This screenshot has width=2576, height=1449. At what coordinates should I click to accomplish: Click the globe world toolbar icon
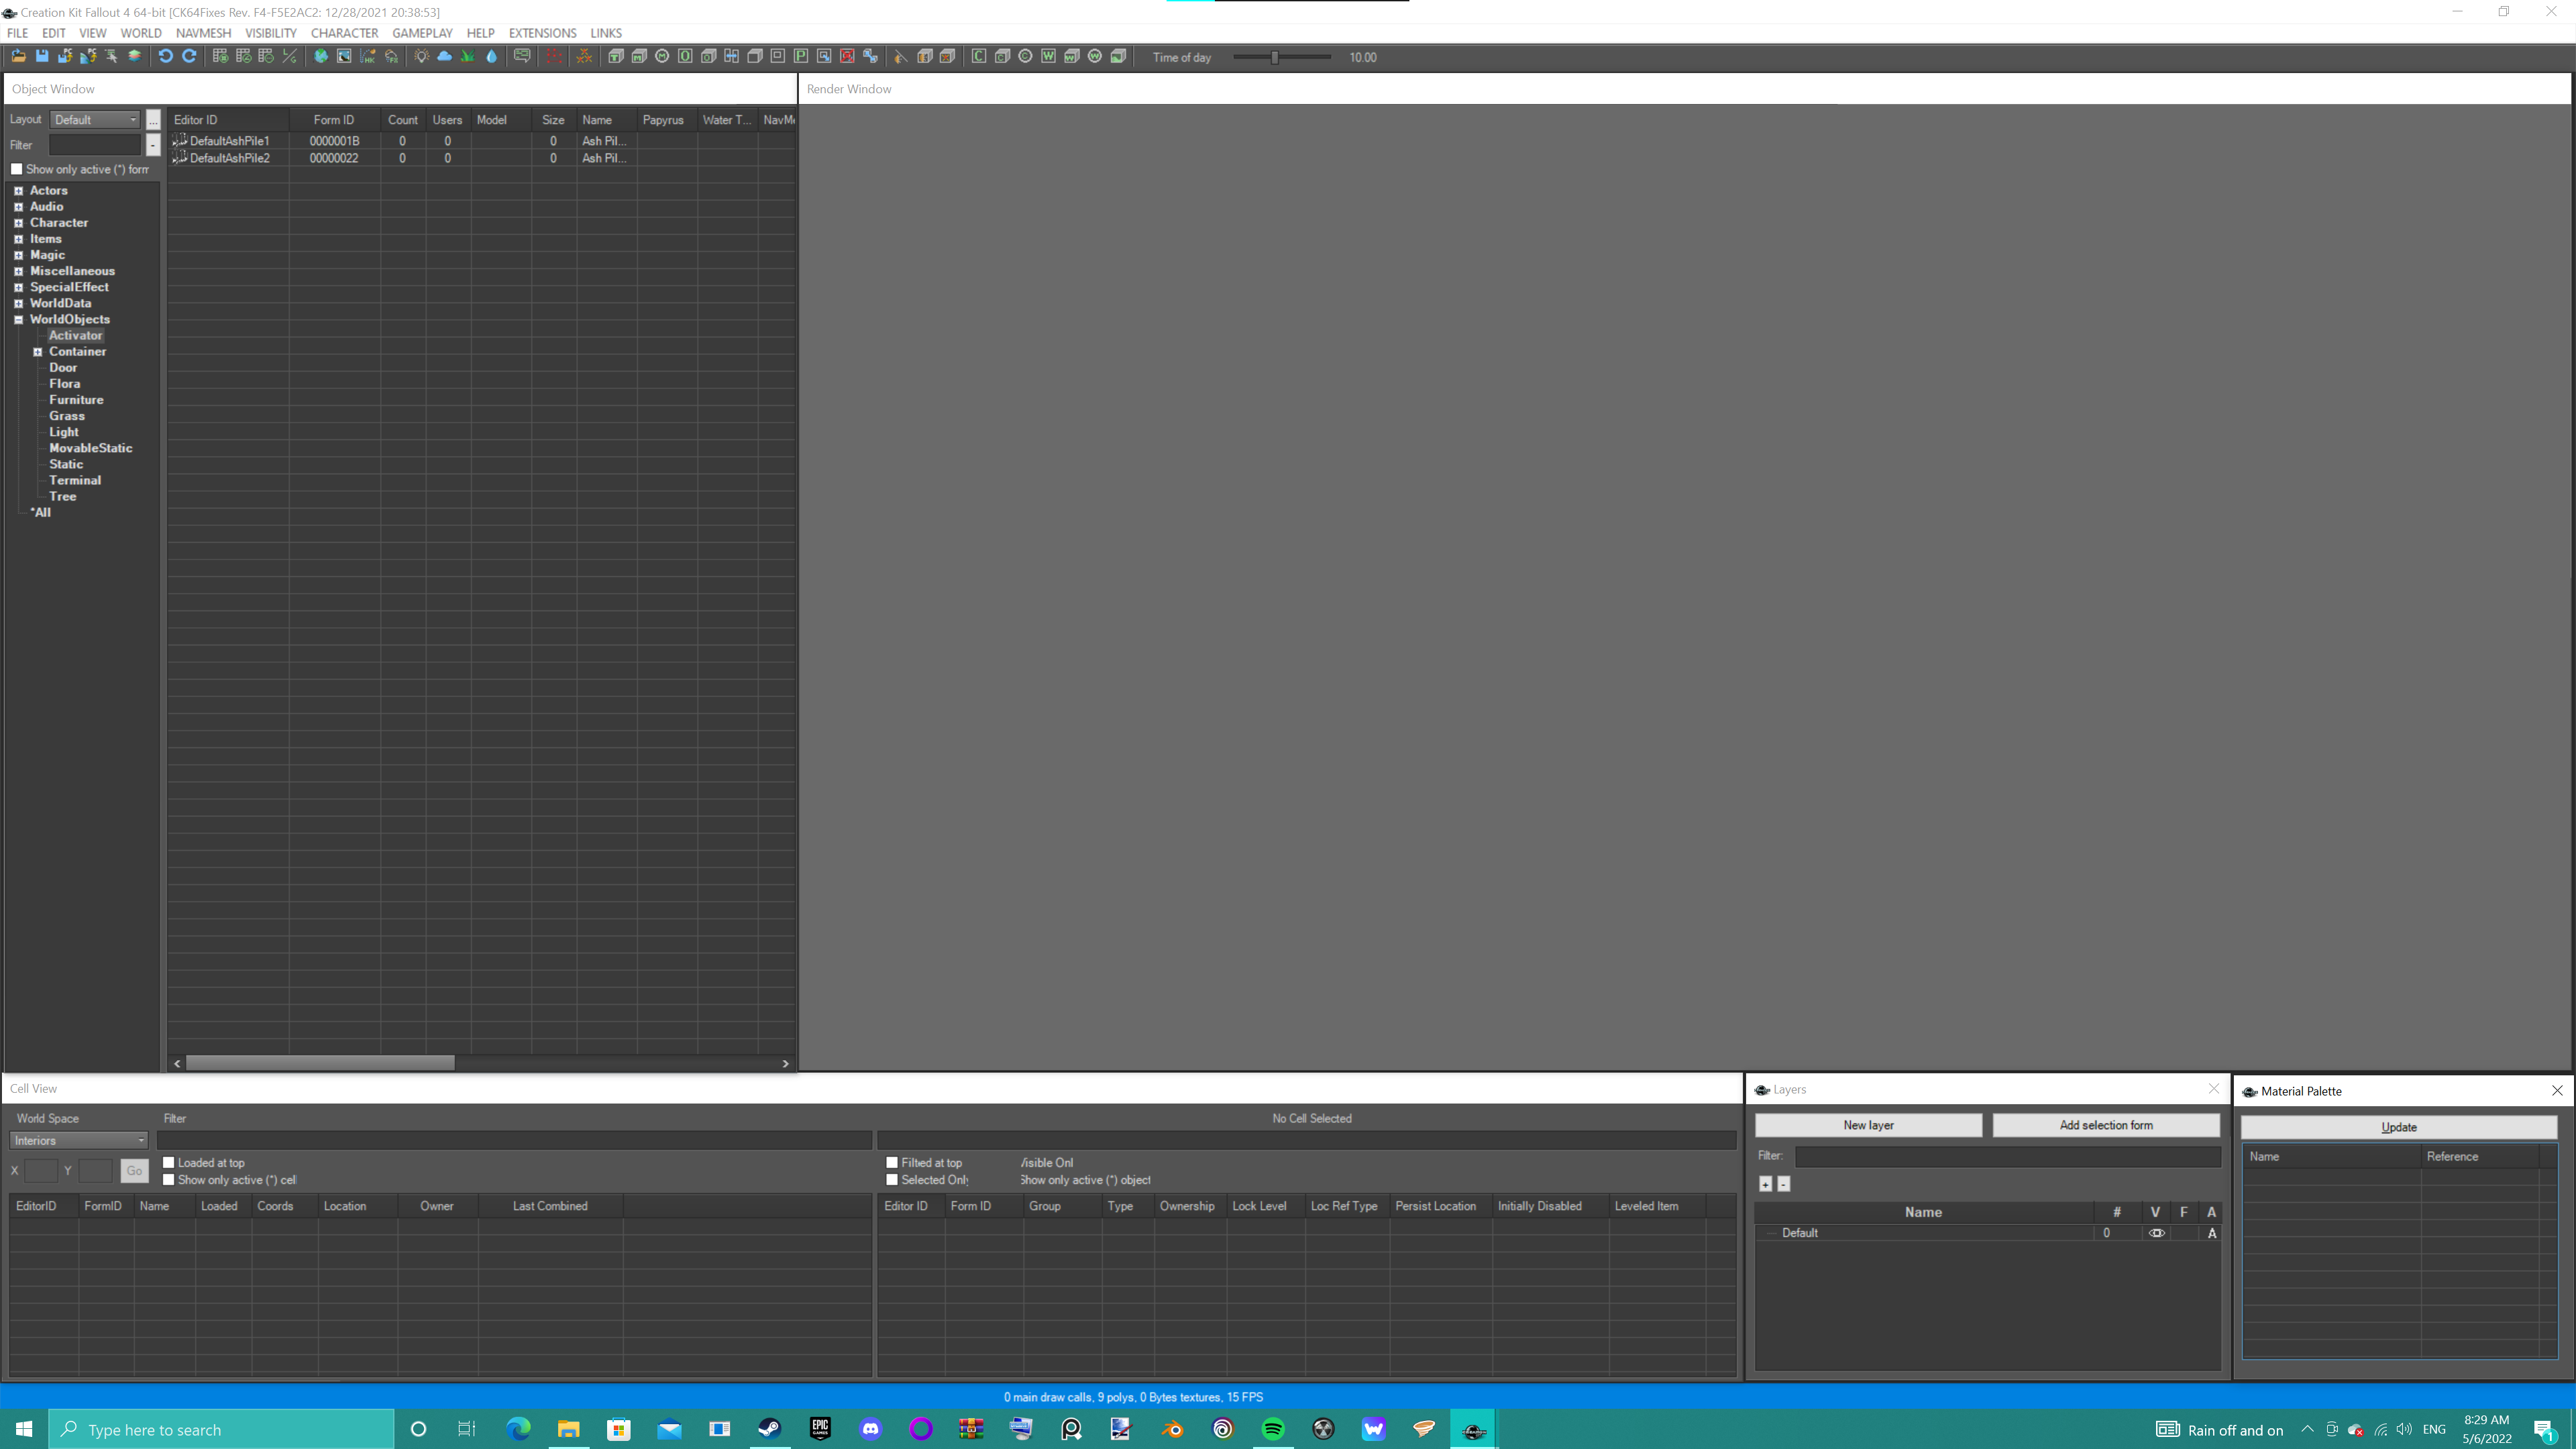(321, 57)
